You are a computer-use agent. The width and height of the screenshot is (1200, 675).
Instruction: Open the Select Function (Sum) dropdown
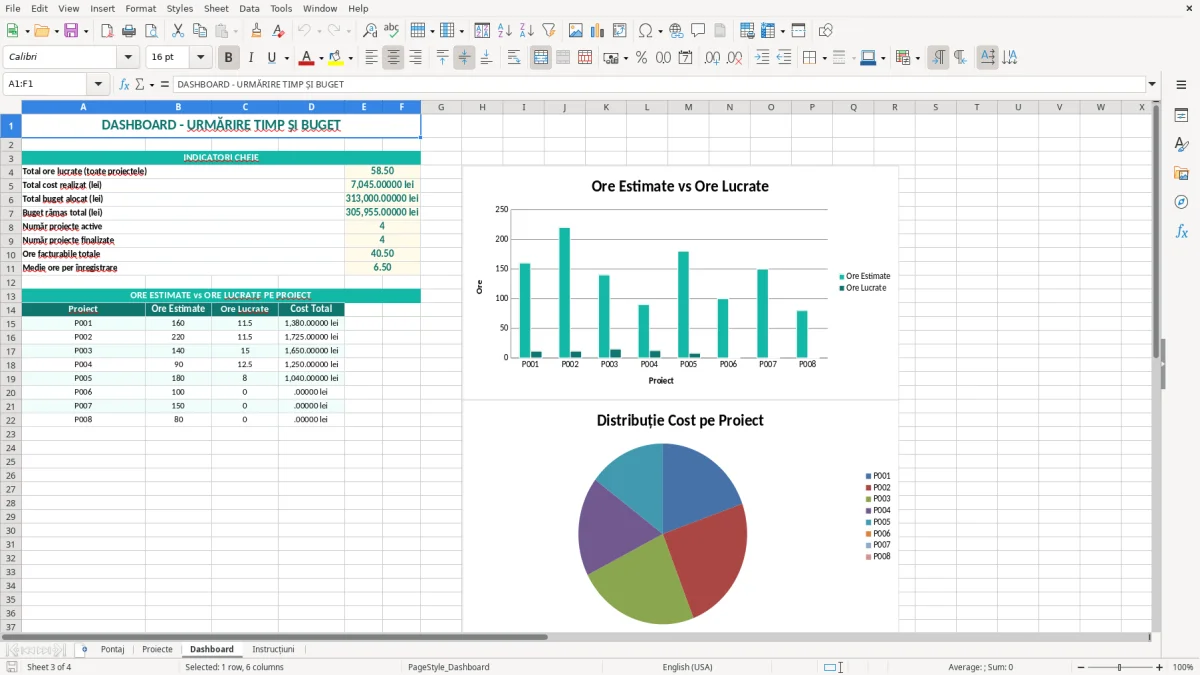pyautogui.click(x=151, y=84)
